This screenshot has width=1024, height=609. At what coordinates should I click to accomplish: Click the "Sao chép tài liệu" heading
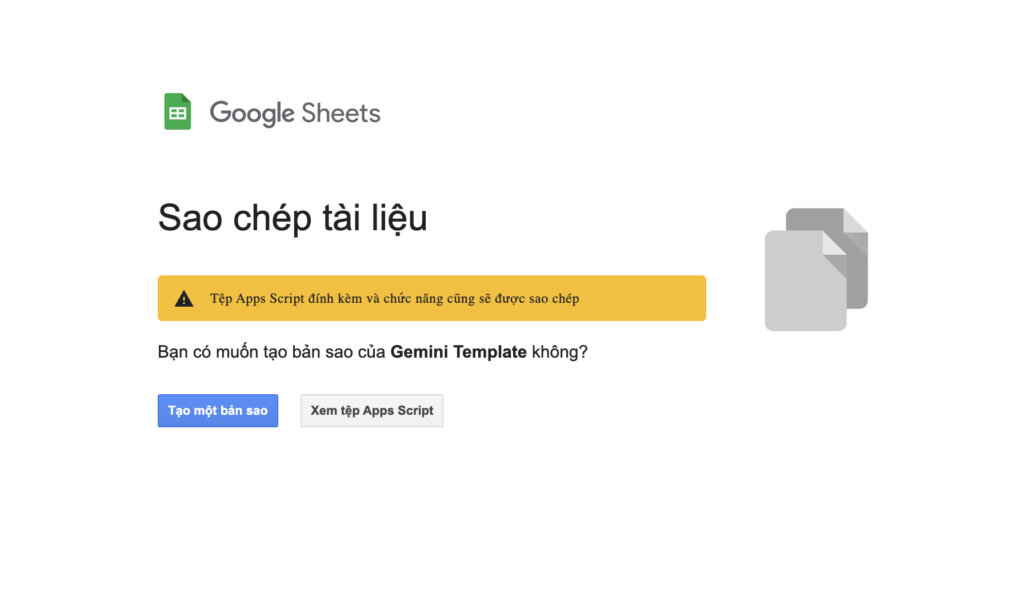click(293, 218)
